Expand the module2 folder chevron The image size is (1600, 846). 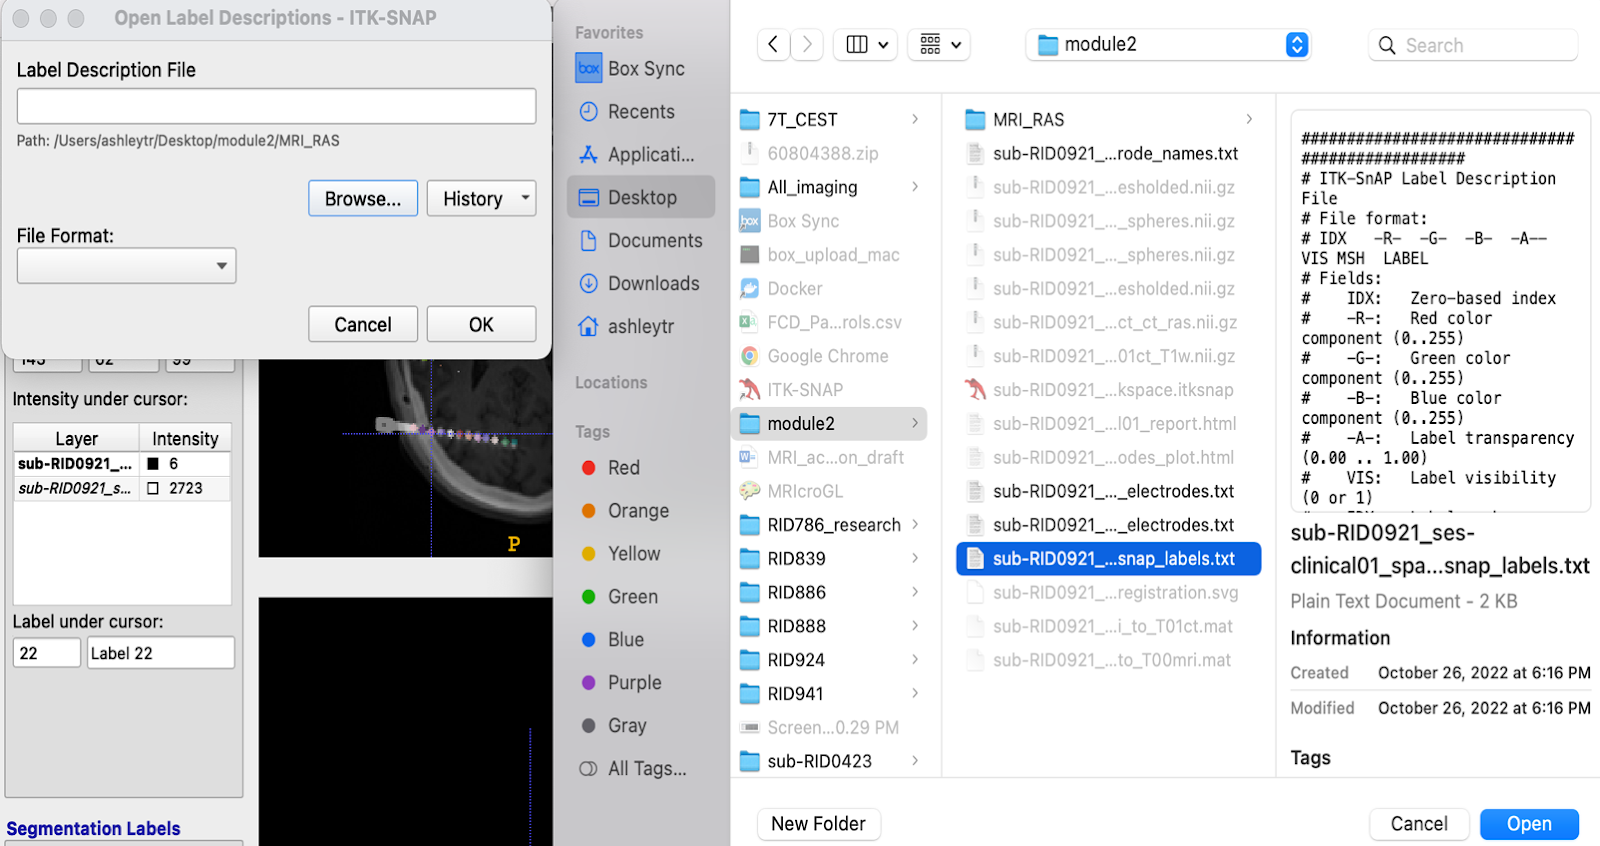coord(914,423)
